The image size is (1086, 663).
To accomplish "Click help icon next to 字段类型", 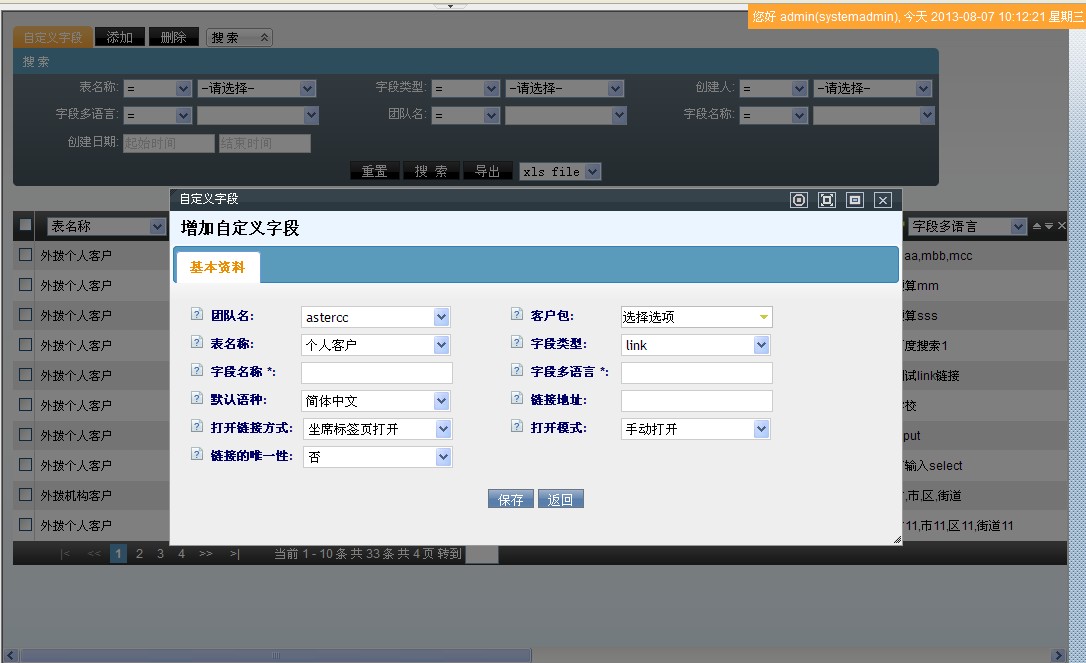I will click(516, 342).
